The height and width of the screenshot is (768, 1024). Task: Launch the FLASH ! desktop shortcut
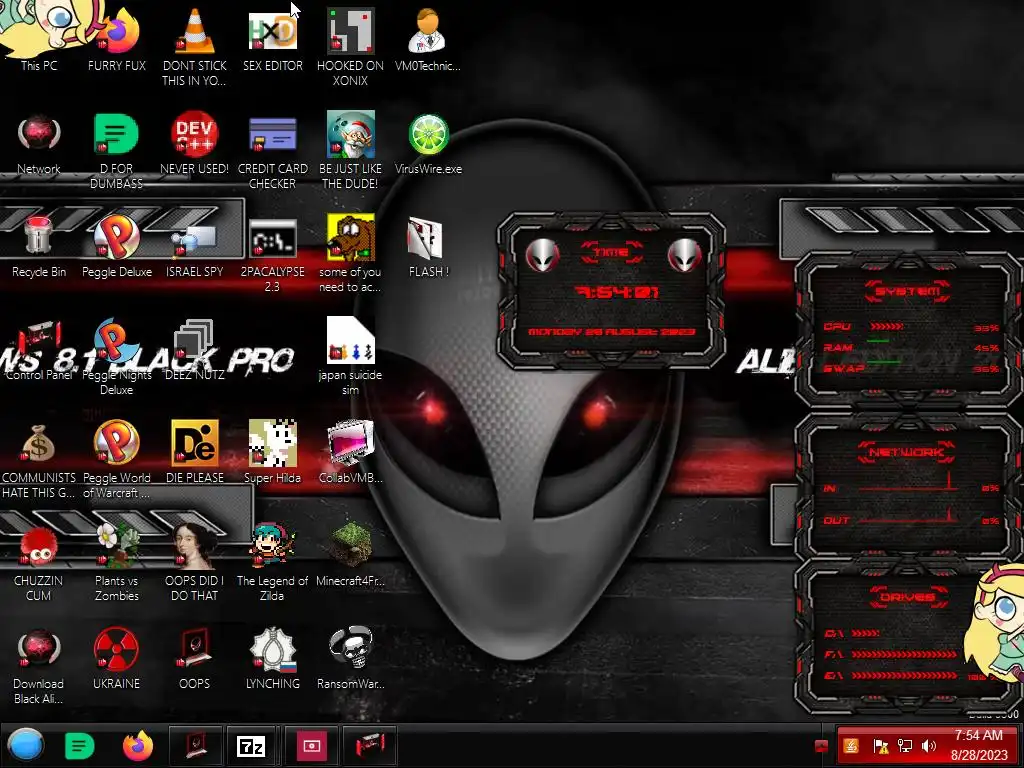[428, 247]
